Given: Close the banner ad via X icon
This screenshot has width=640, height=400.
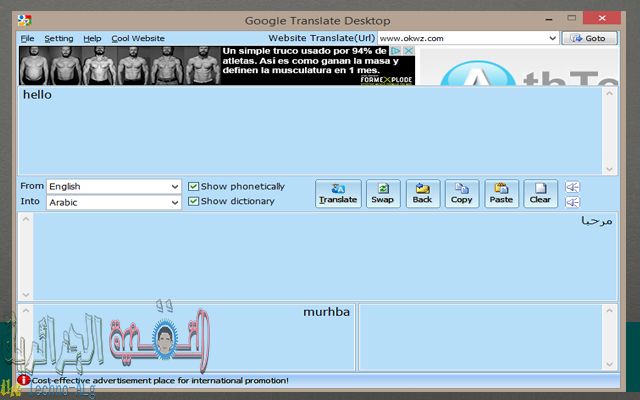Looking at the screenshot, I should click(409, 51).
